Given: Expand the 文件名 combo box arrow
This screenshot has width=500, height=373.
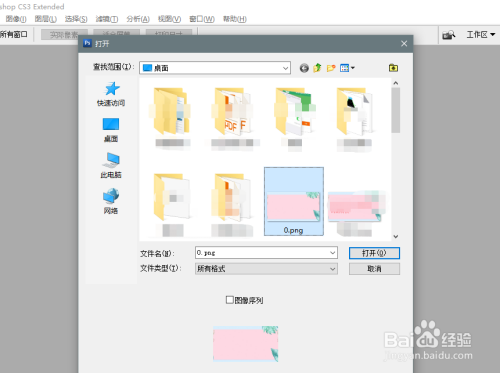Looking at the screenshot, I should (332, 253).
